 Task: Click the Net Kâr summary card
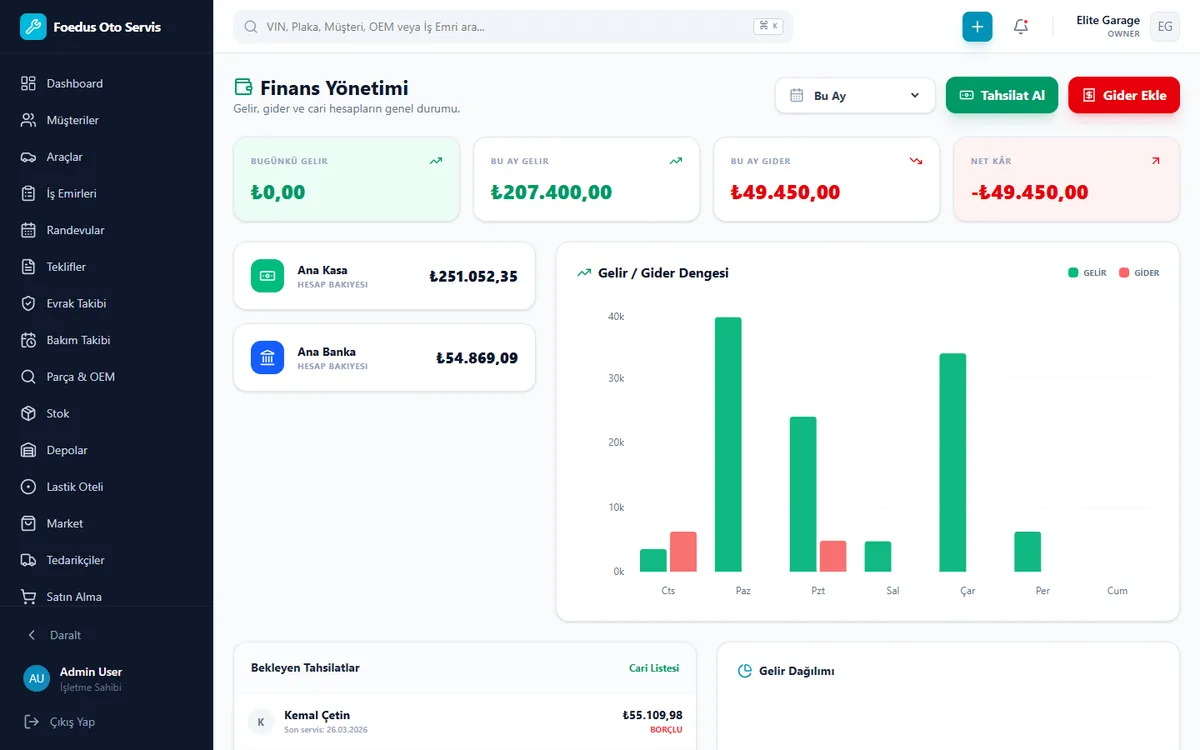(1067, 179)
